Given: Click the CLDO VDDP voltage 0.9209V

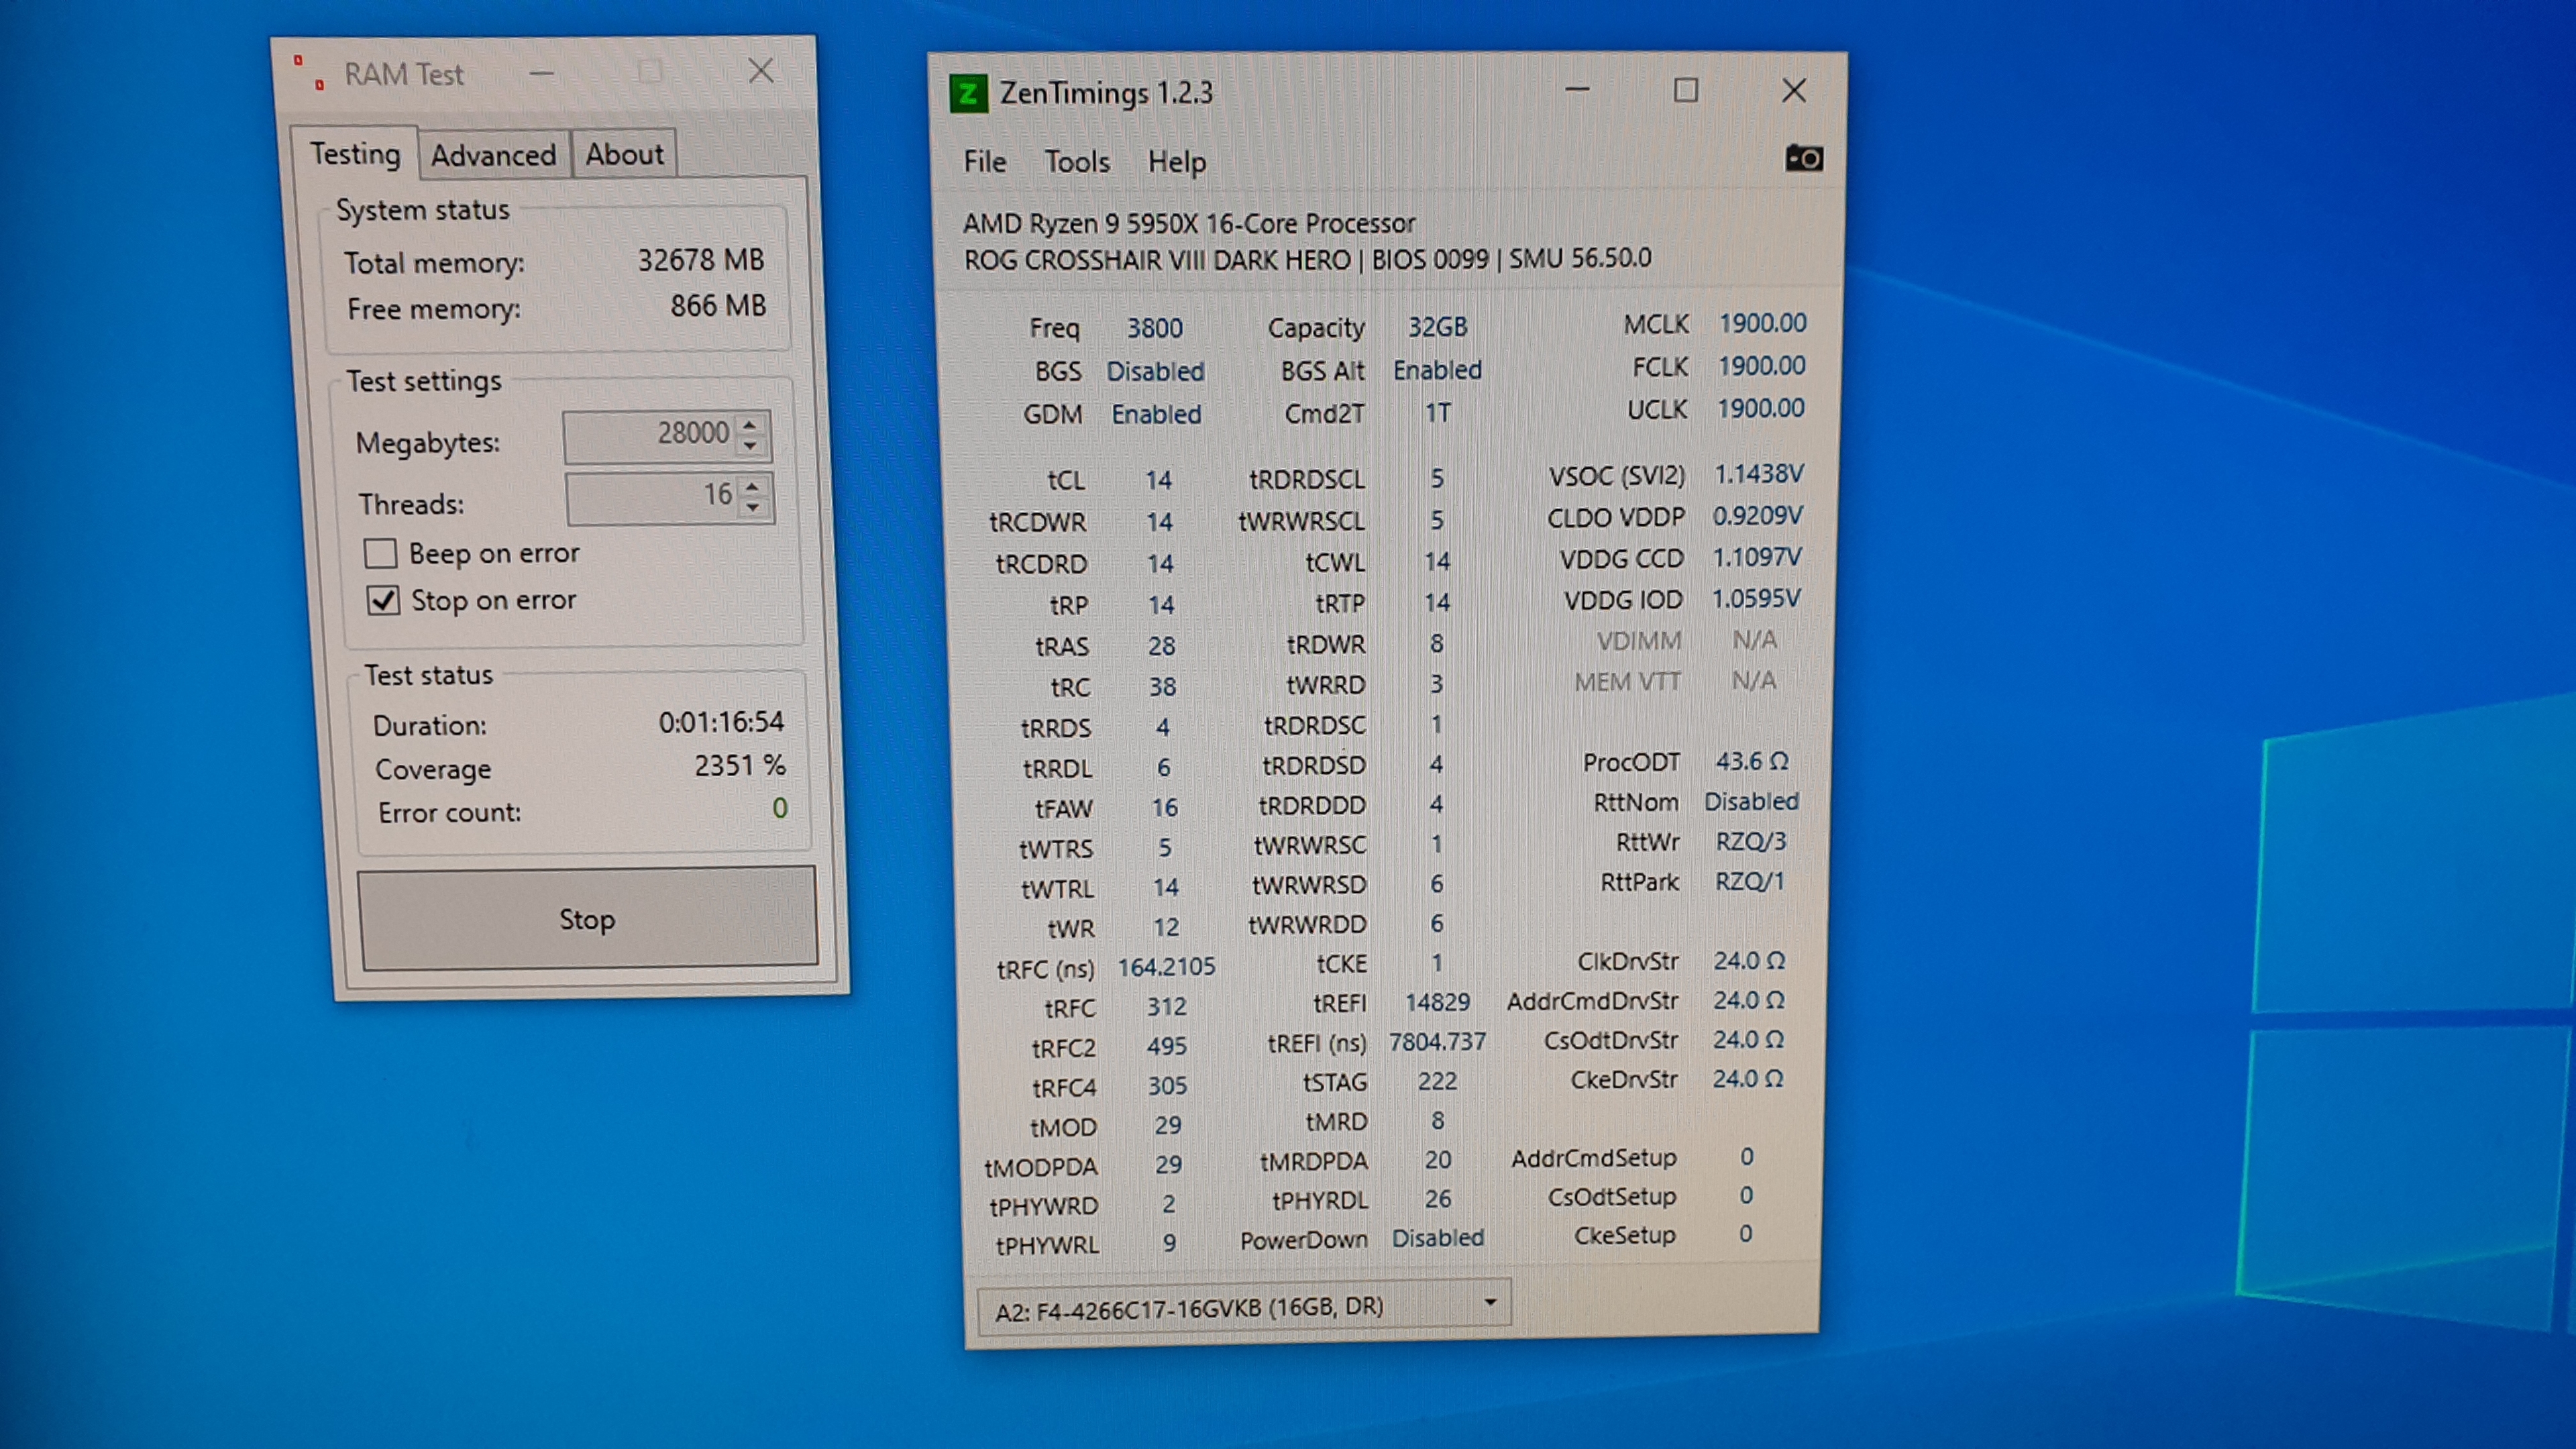Looking at the screenshot, I should pos(1757,516).
